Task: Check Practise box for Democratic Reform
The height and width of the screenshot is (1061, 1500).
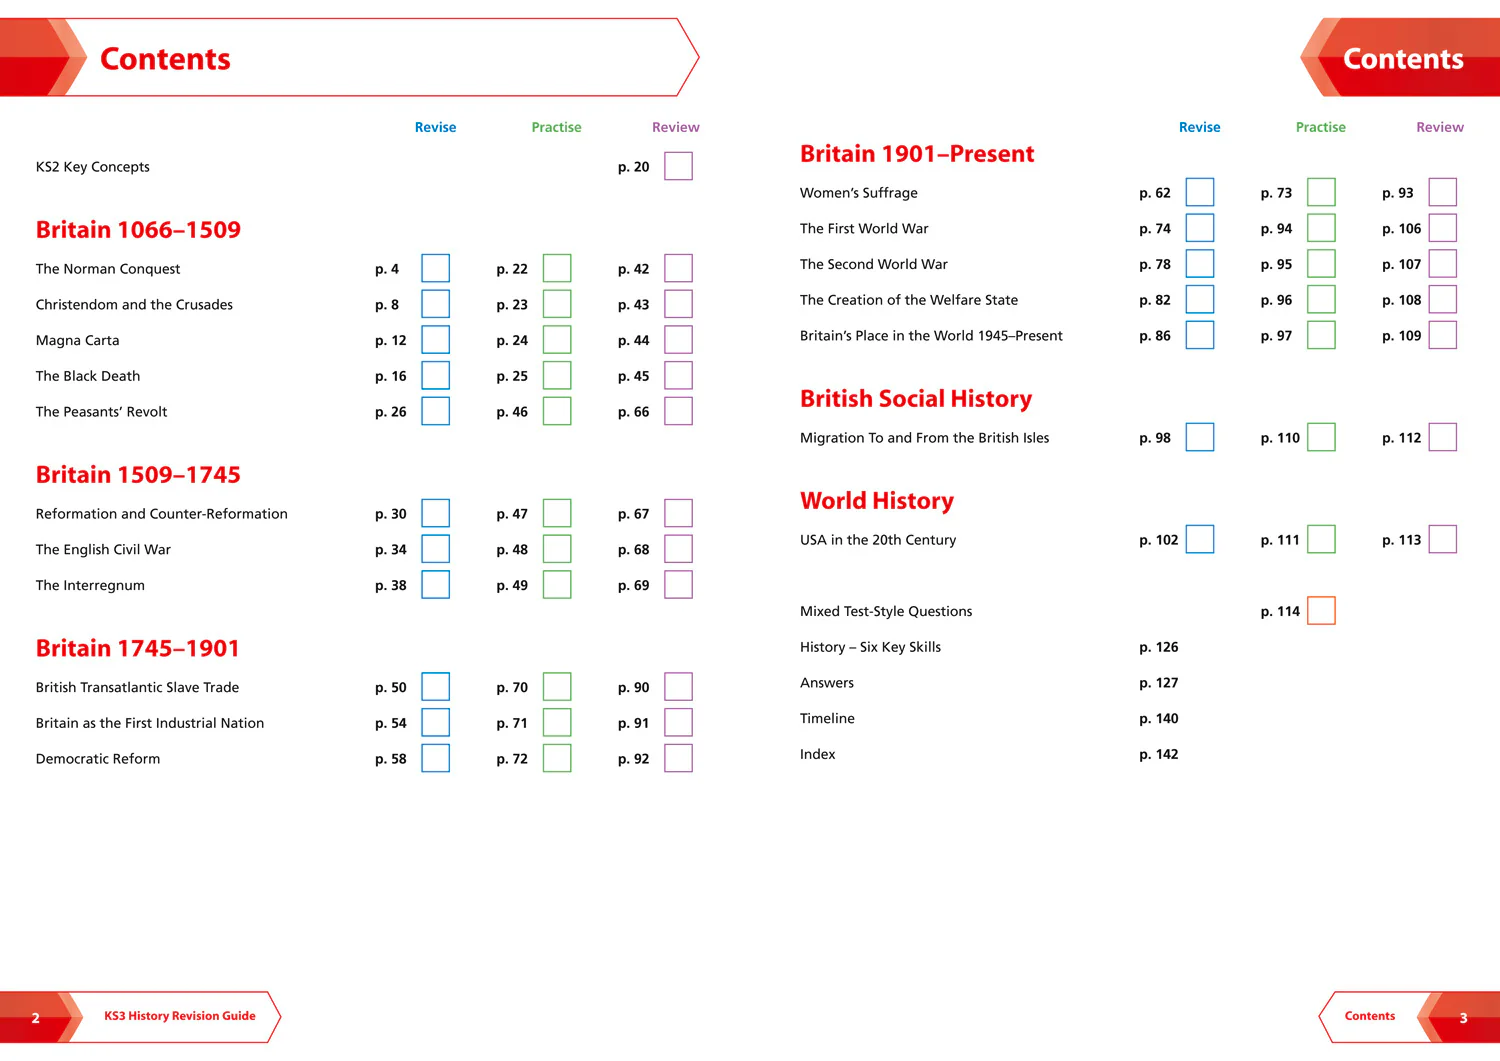Action: coord(557,758)
